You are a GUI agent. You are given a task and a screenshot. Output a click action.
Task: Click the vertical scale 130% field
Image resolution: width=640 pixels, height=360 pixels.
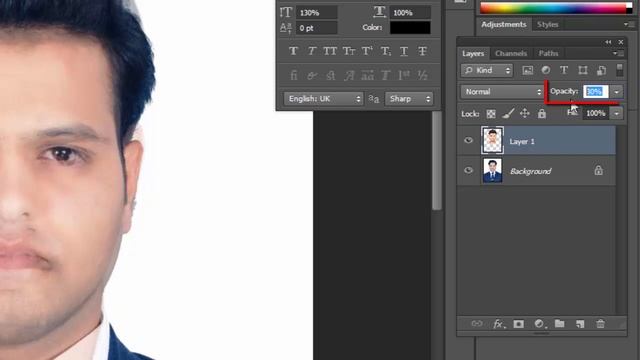(317, 13)
